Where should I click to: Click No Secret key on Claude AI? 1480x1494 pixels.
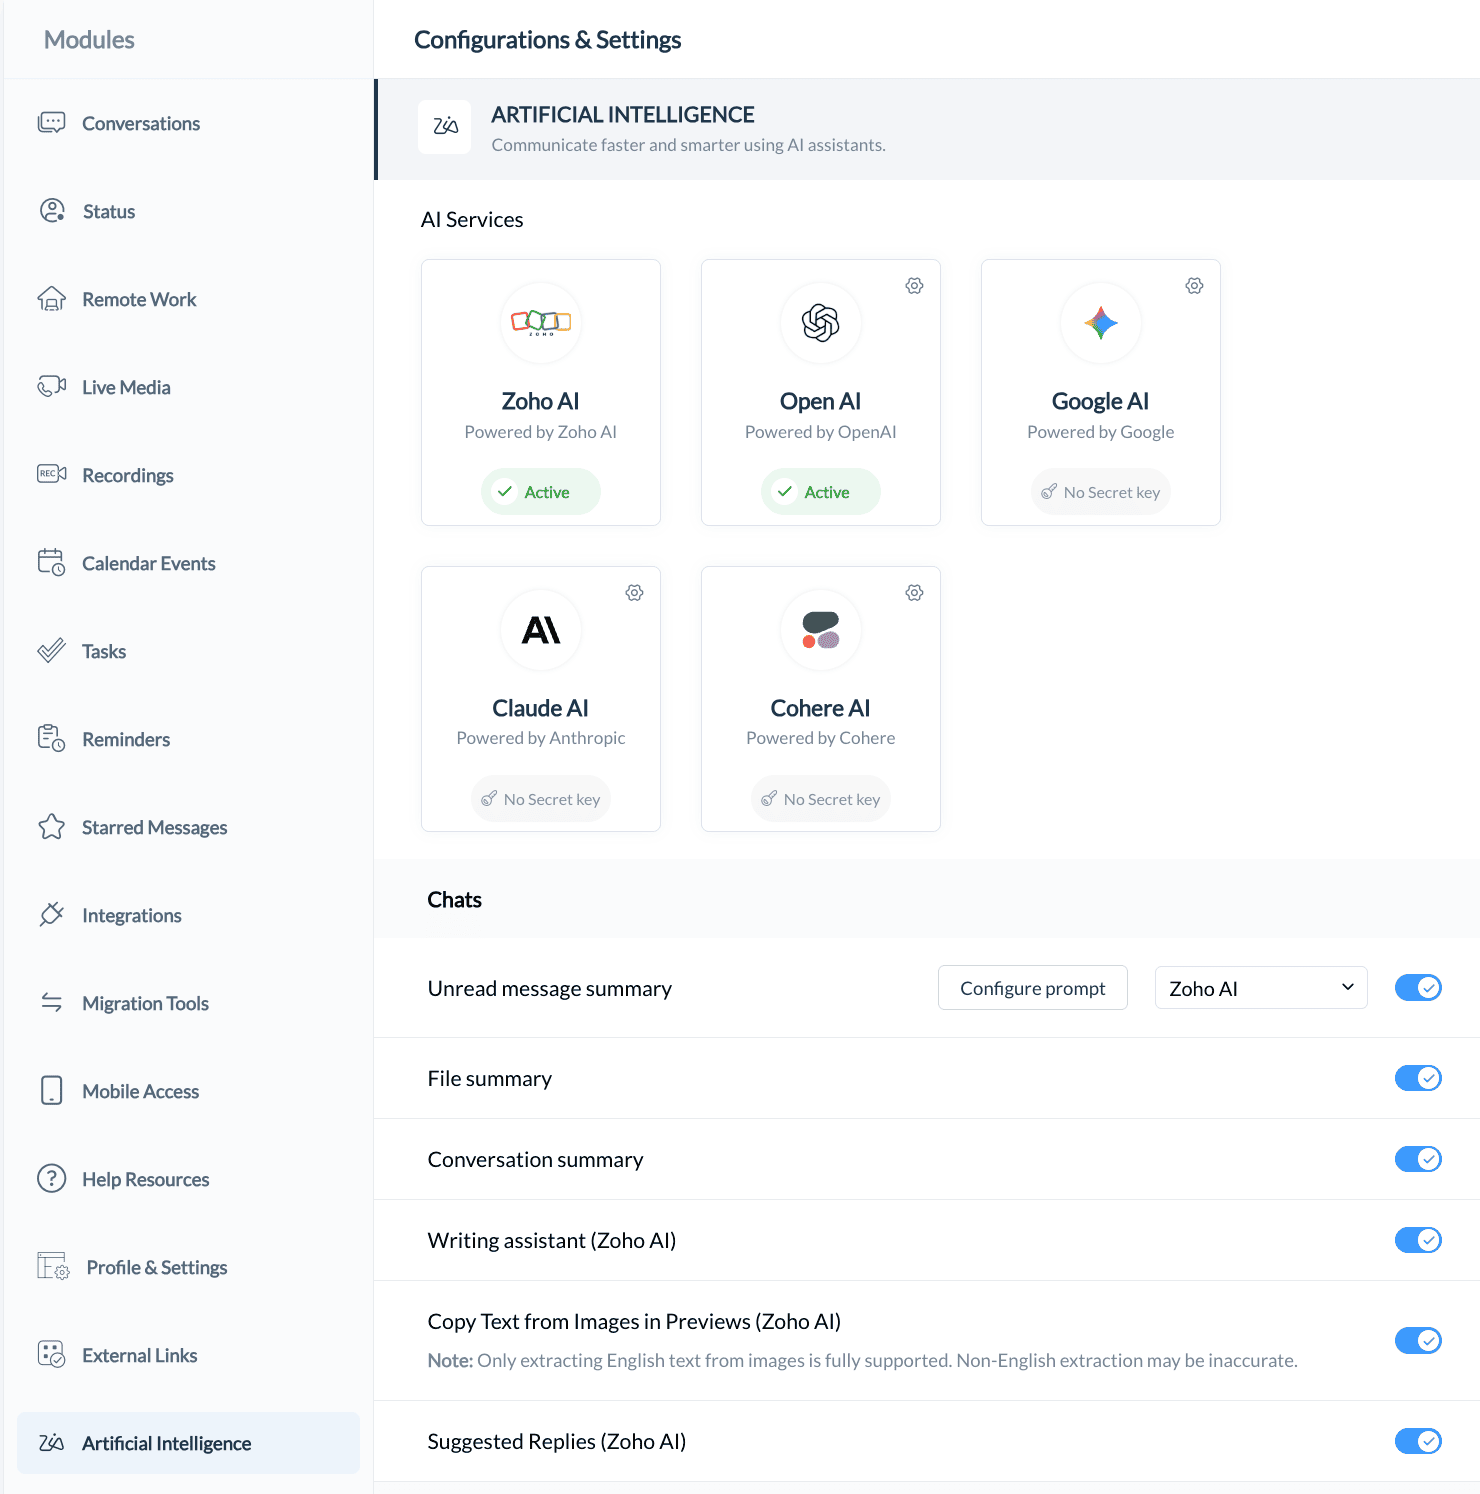tap(541, 799)
